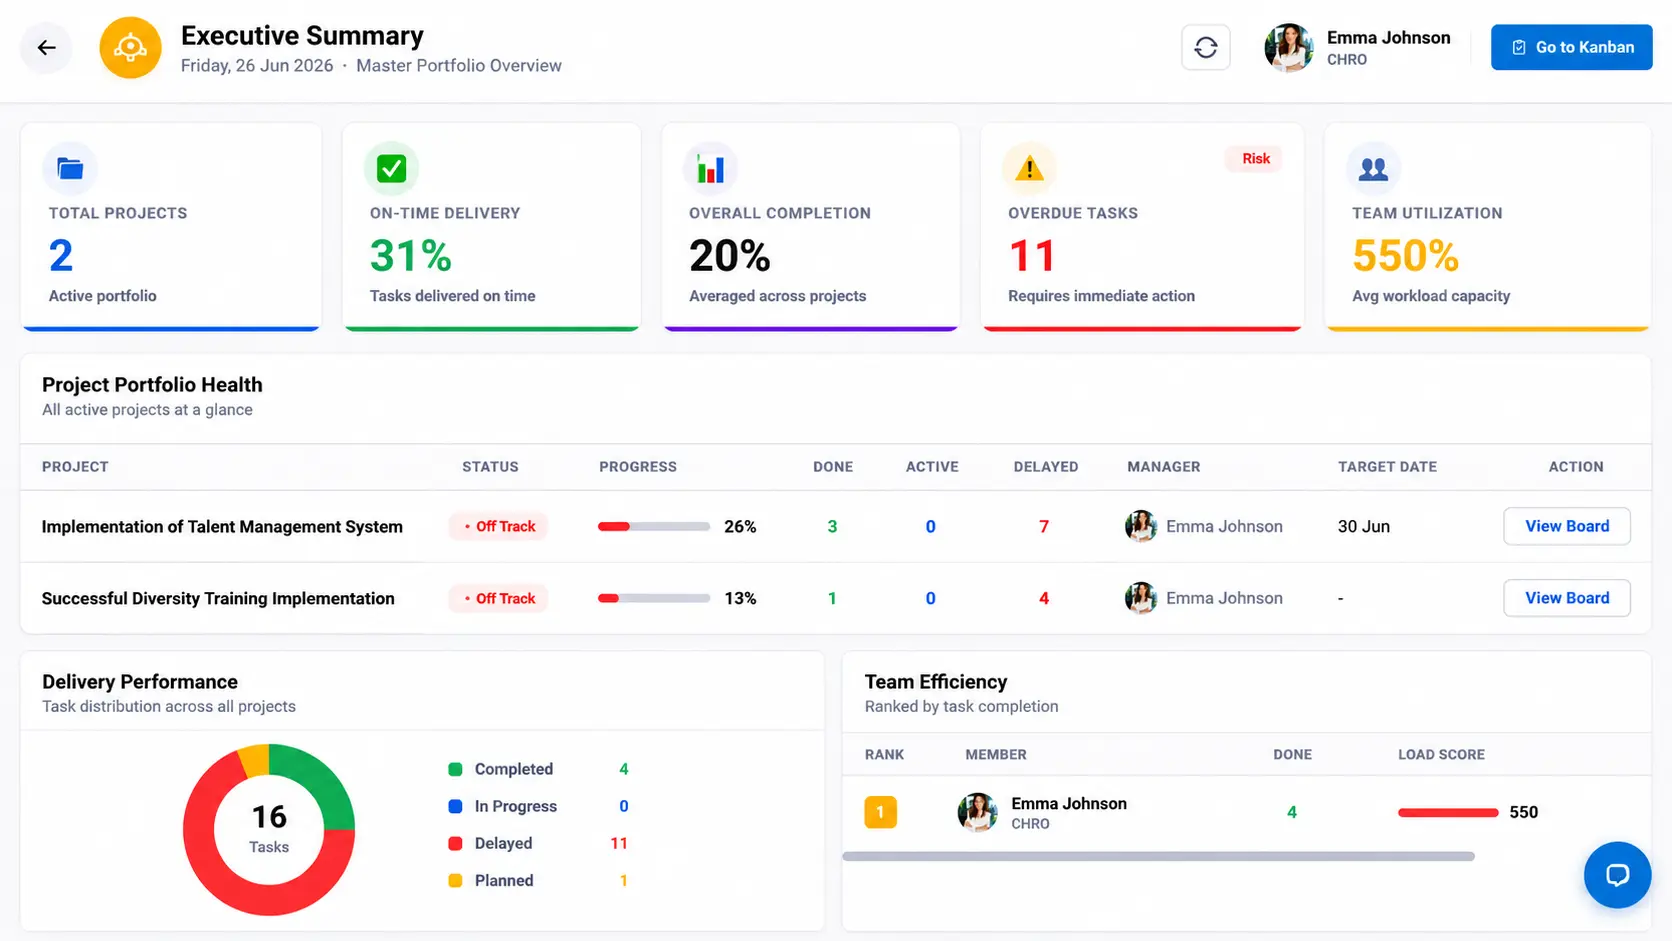Click the green Completed legend swatch
This screenshot has height=941, width=1672.
[x=455, y=769]
